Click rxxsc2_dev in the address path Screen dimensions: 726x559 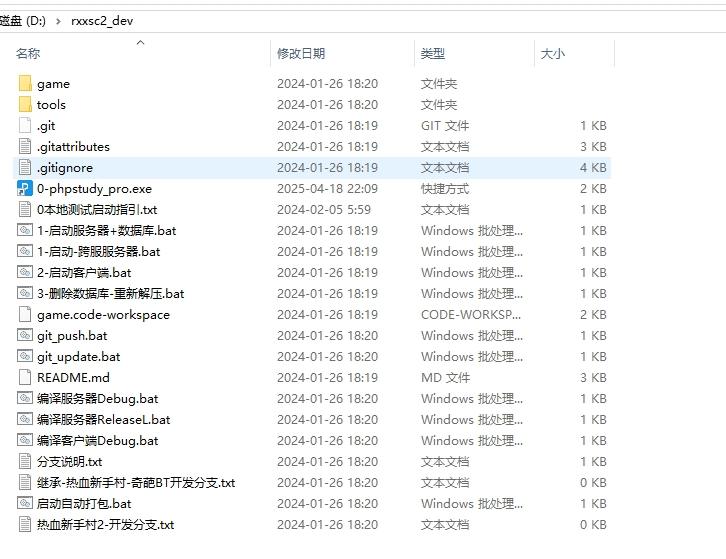pos(102,21)
